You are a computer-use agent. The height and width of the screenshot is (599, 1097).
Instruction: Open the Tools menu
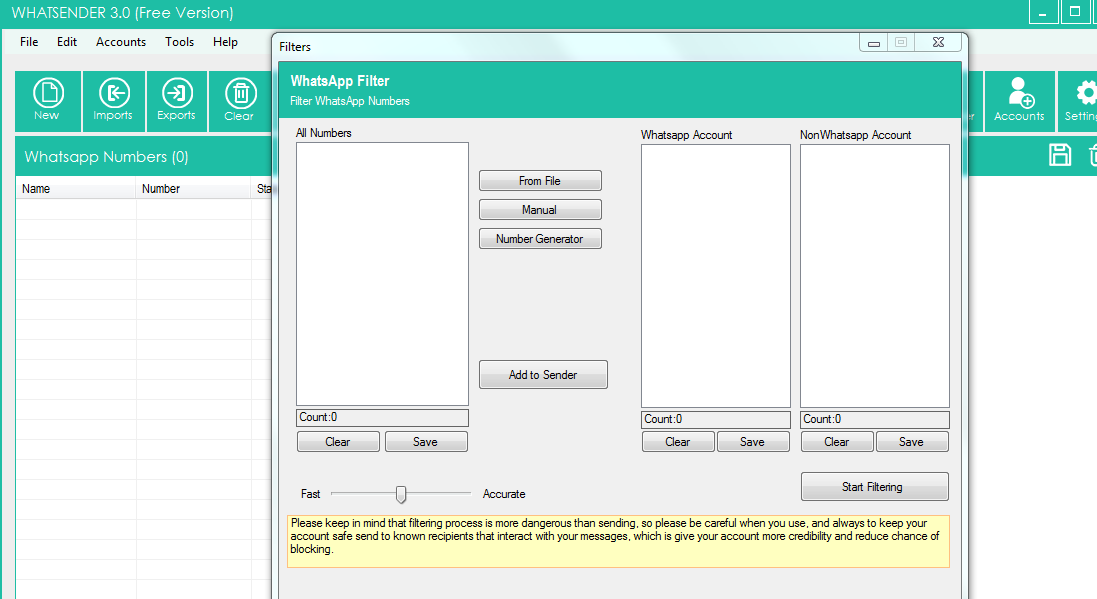click(x=180, y=42)
